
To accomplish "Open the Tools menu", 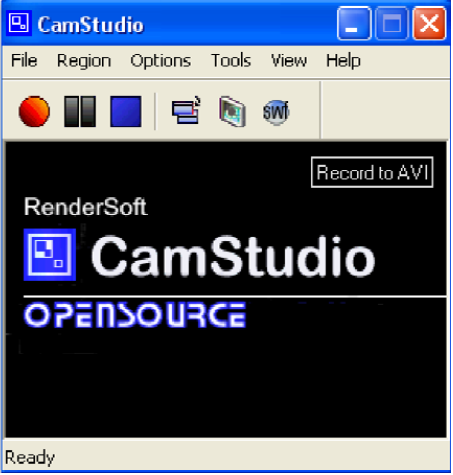I will [231, 61].
